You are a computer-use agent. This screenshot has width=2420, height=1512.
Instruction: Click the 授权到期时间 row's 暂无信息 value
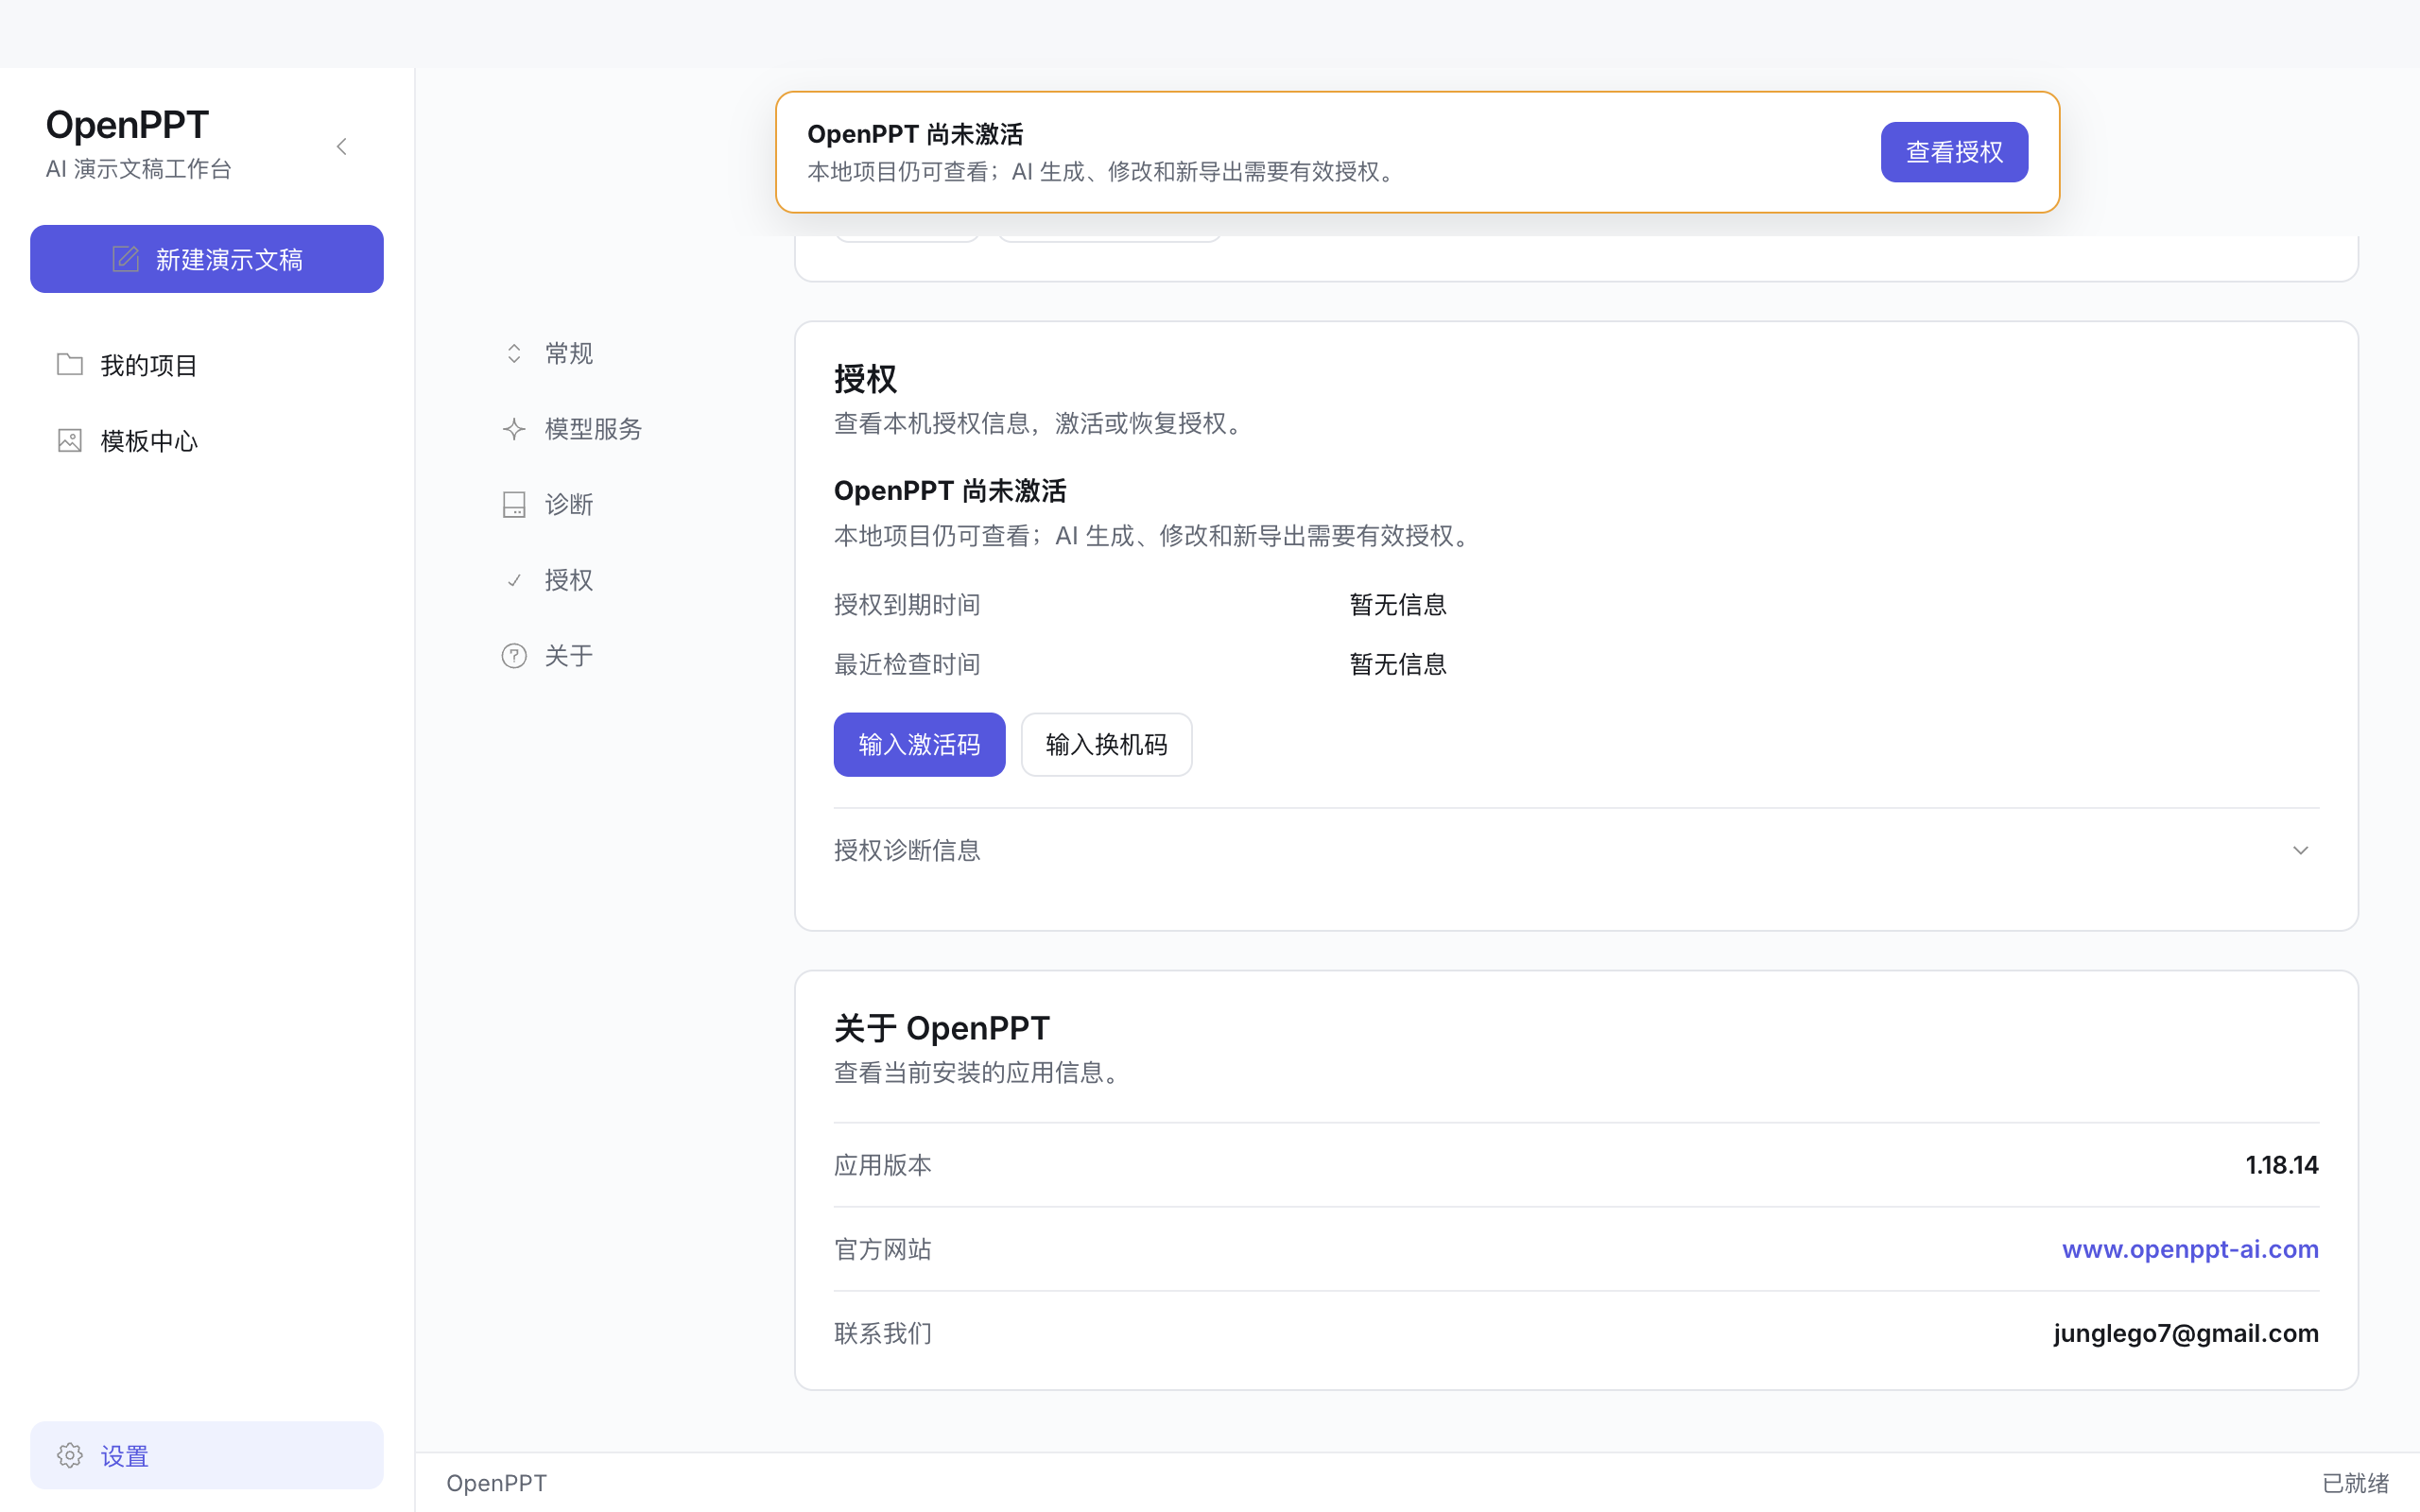[x=1398, y=605]
